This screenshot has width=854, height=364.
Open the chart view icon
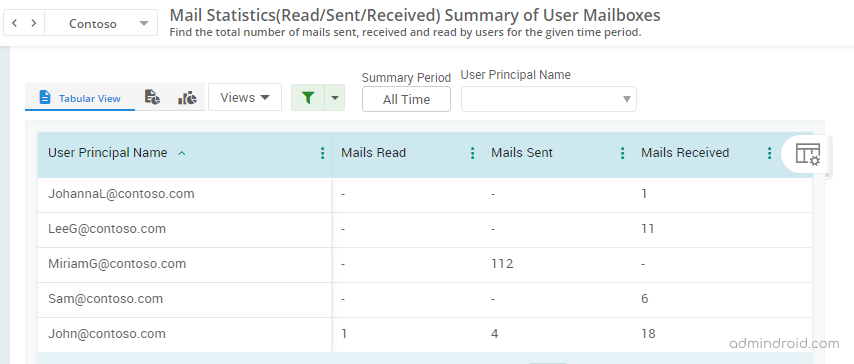(x=187, y=98)
